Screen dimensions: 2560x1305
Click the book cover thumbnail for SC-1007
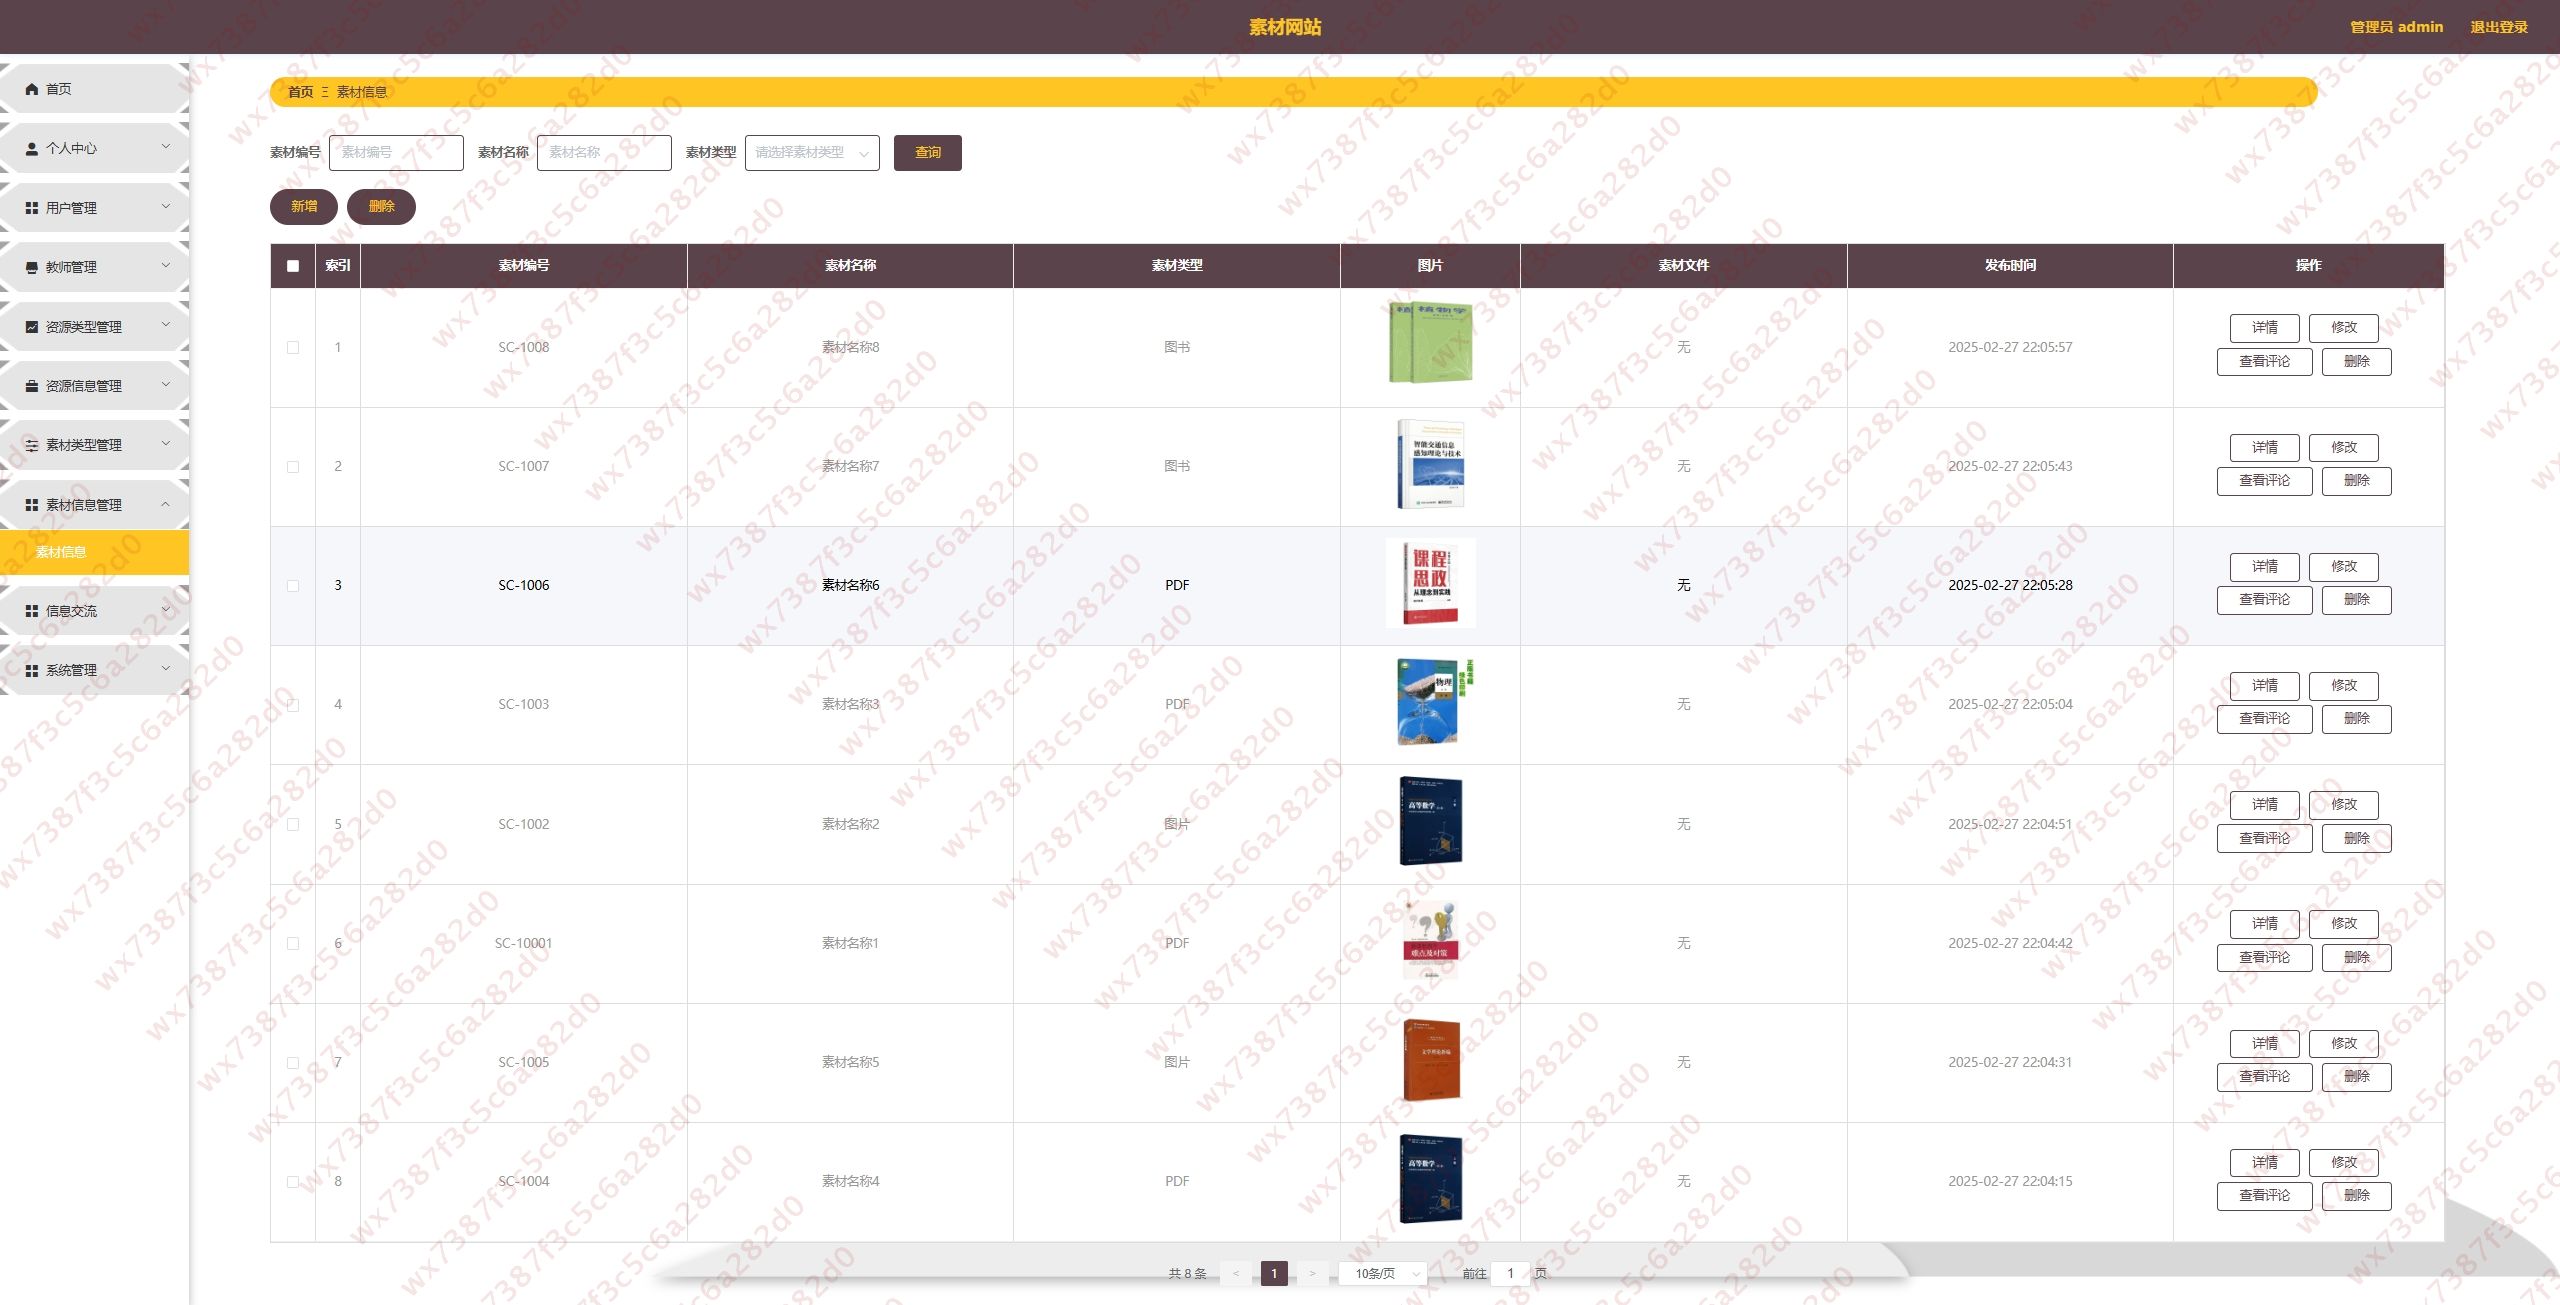[x=1430, y=465]
